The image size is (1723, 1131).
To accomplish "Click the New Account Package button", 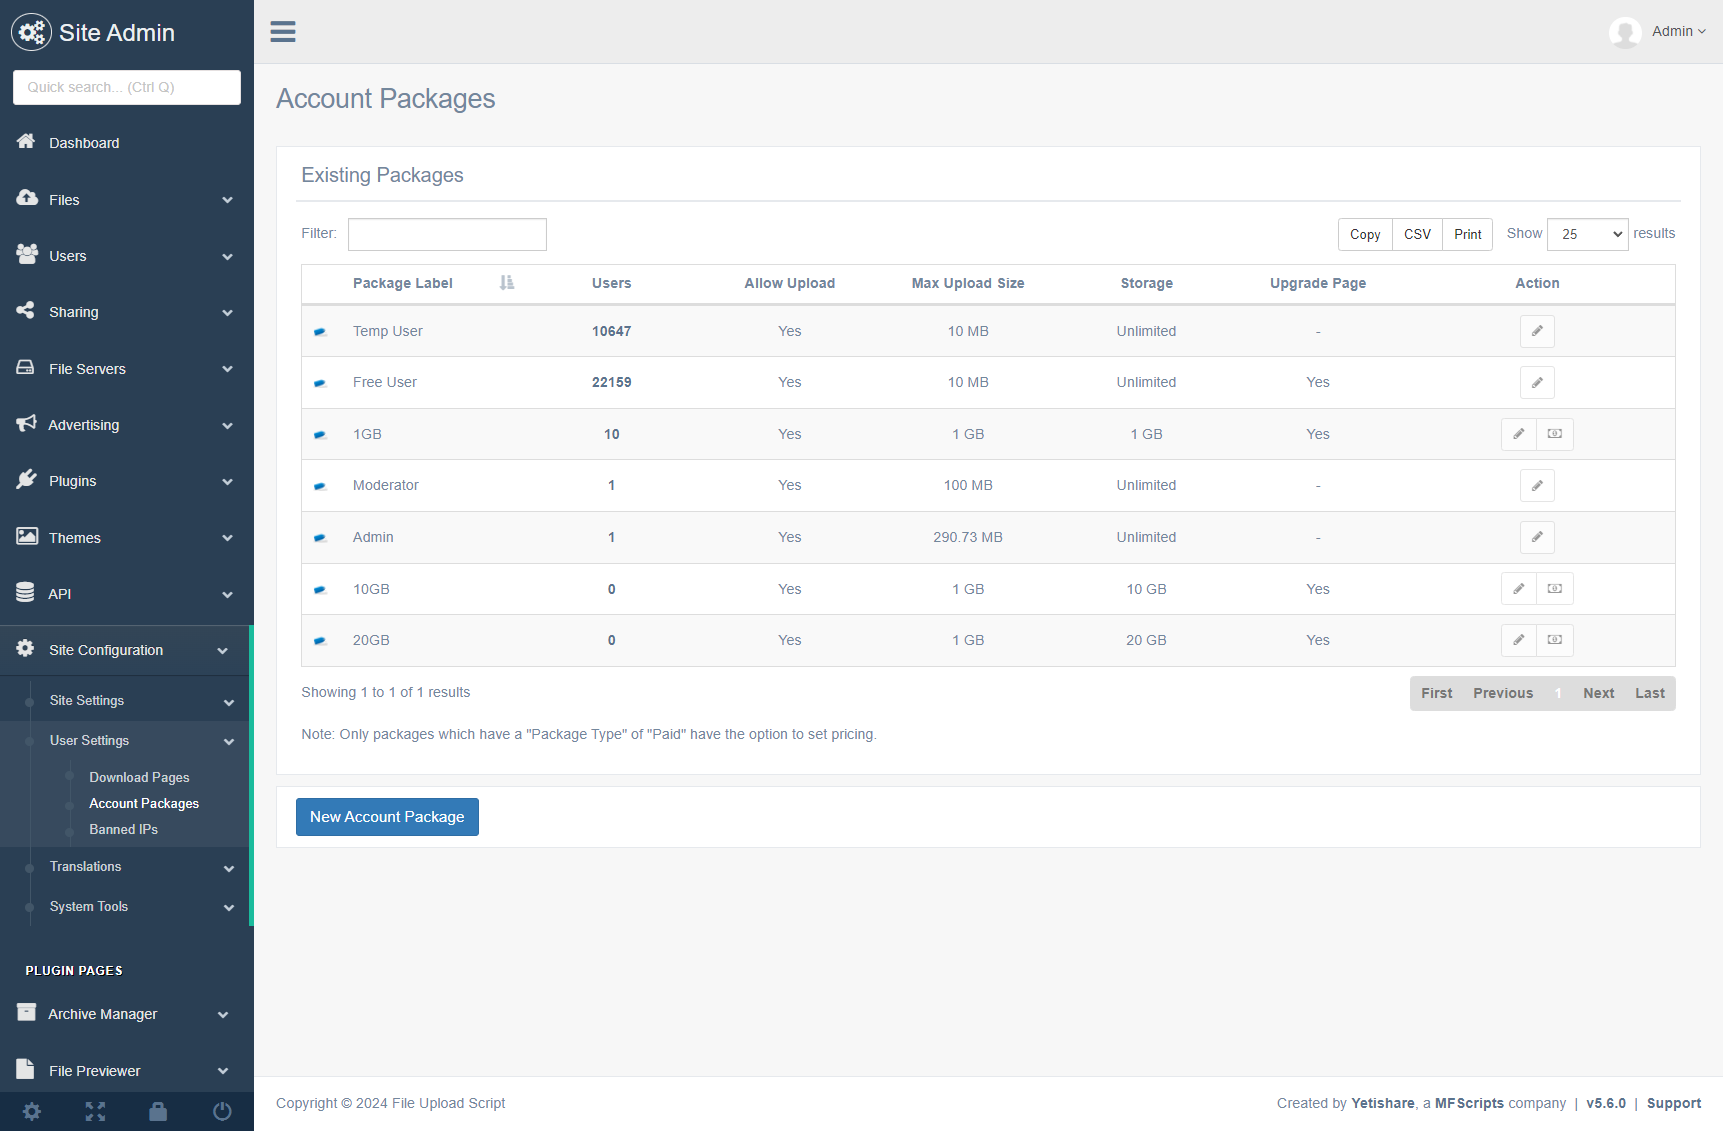I will click(x=387, y=817).
